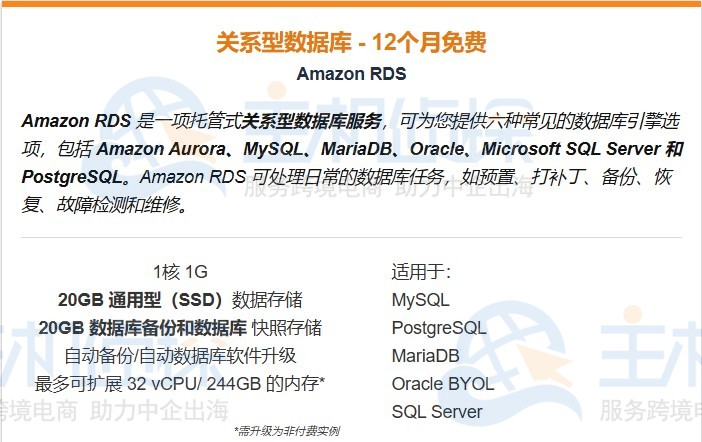Click the Amazon RDS subtitle under the heading

[x=351, y=74]
